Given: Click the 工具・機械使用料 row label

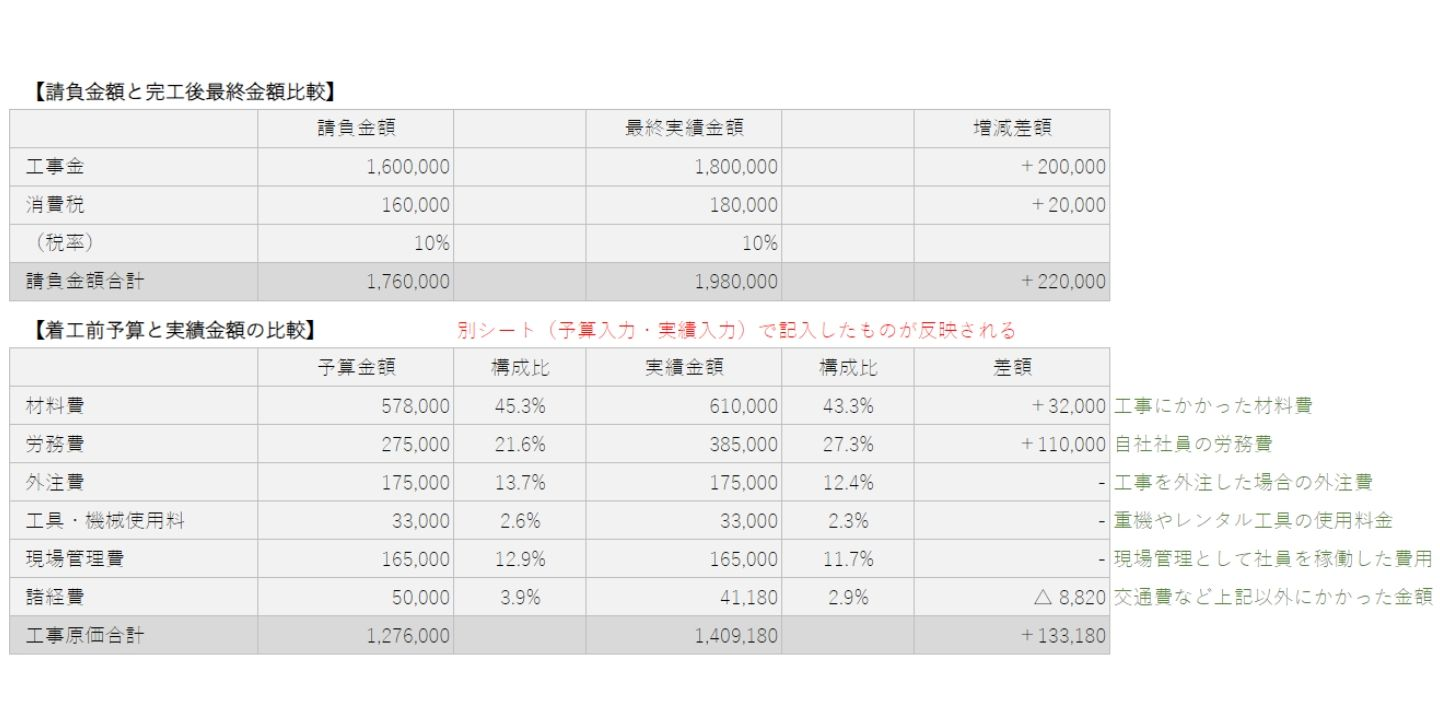Looking at the screenshot, I should pos(133,521).
